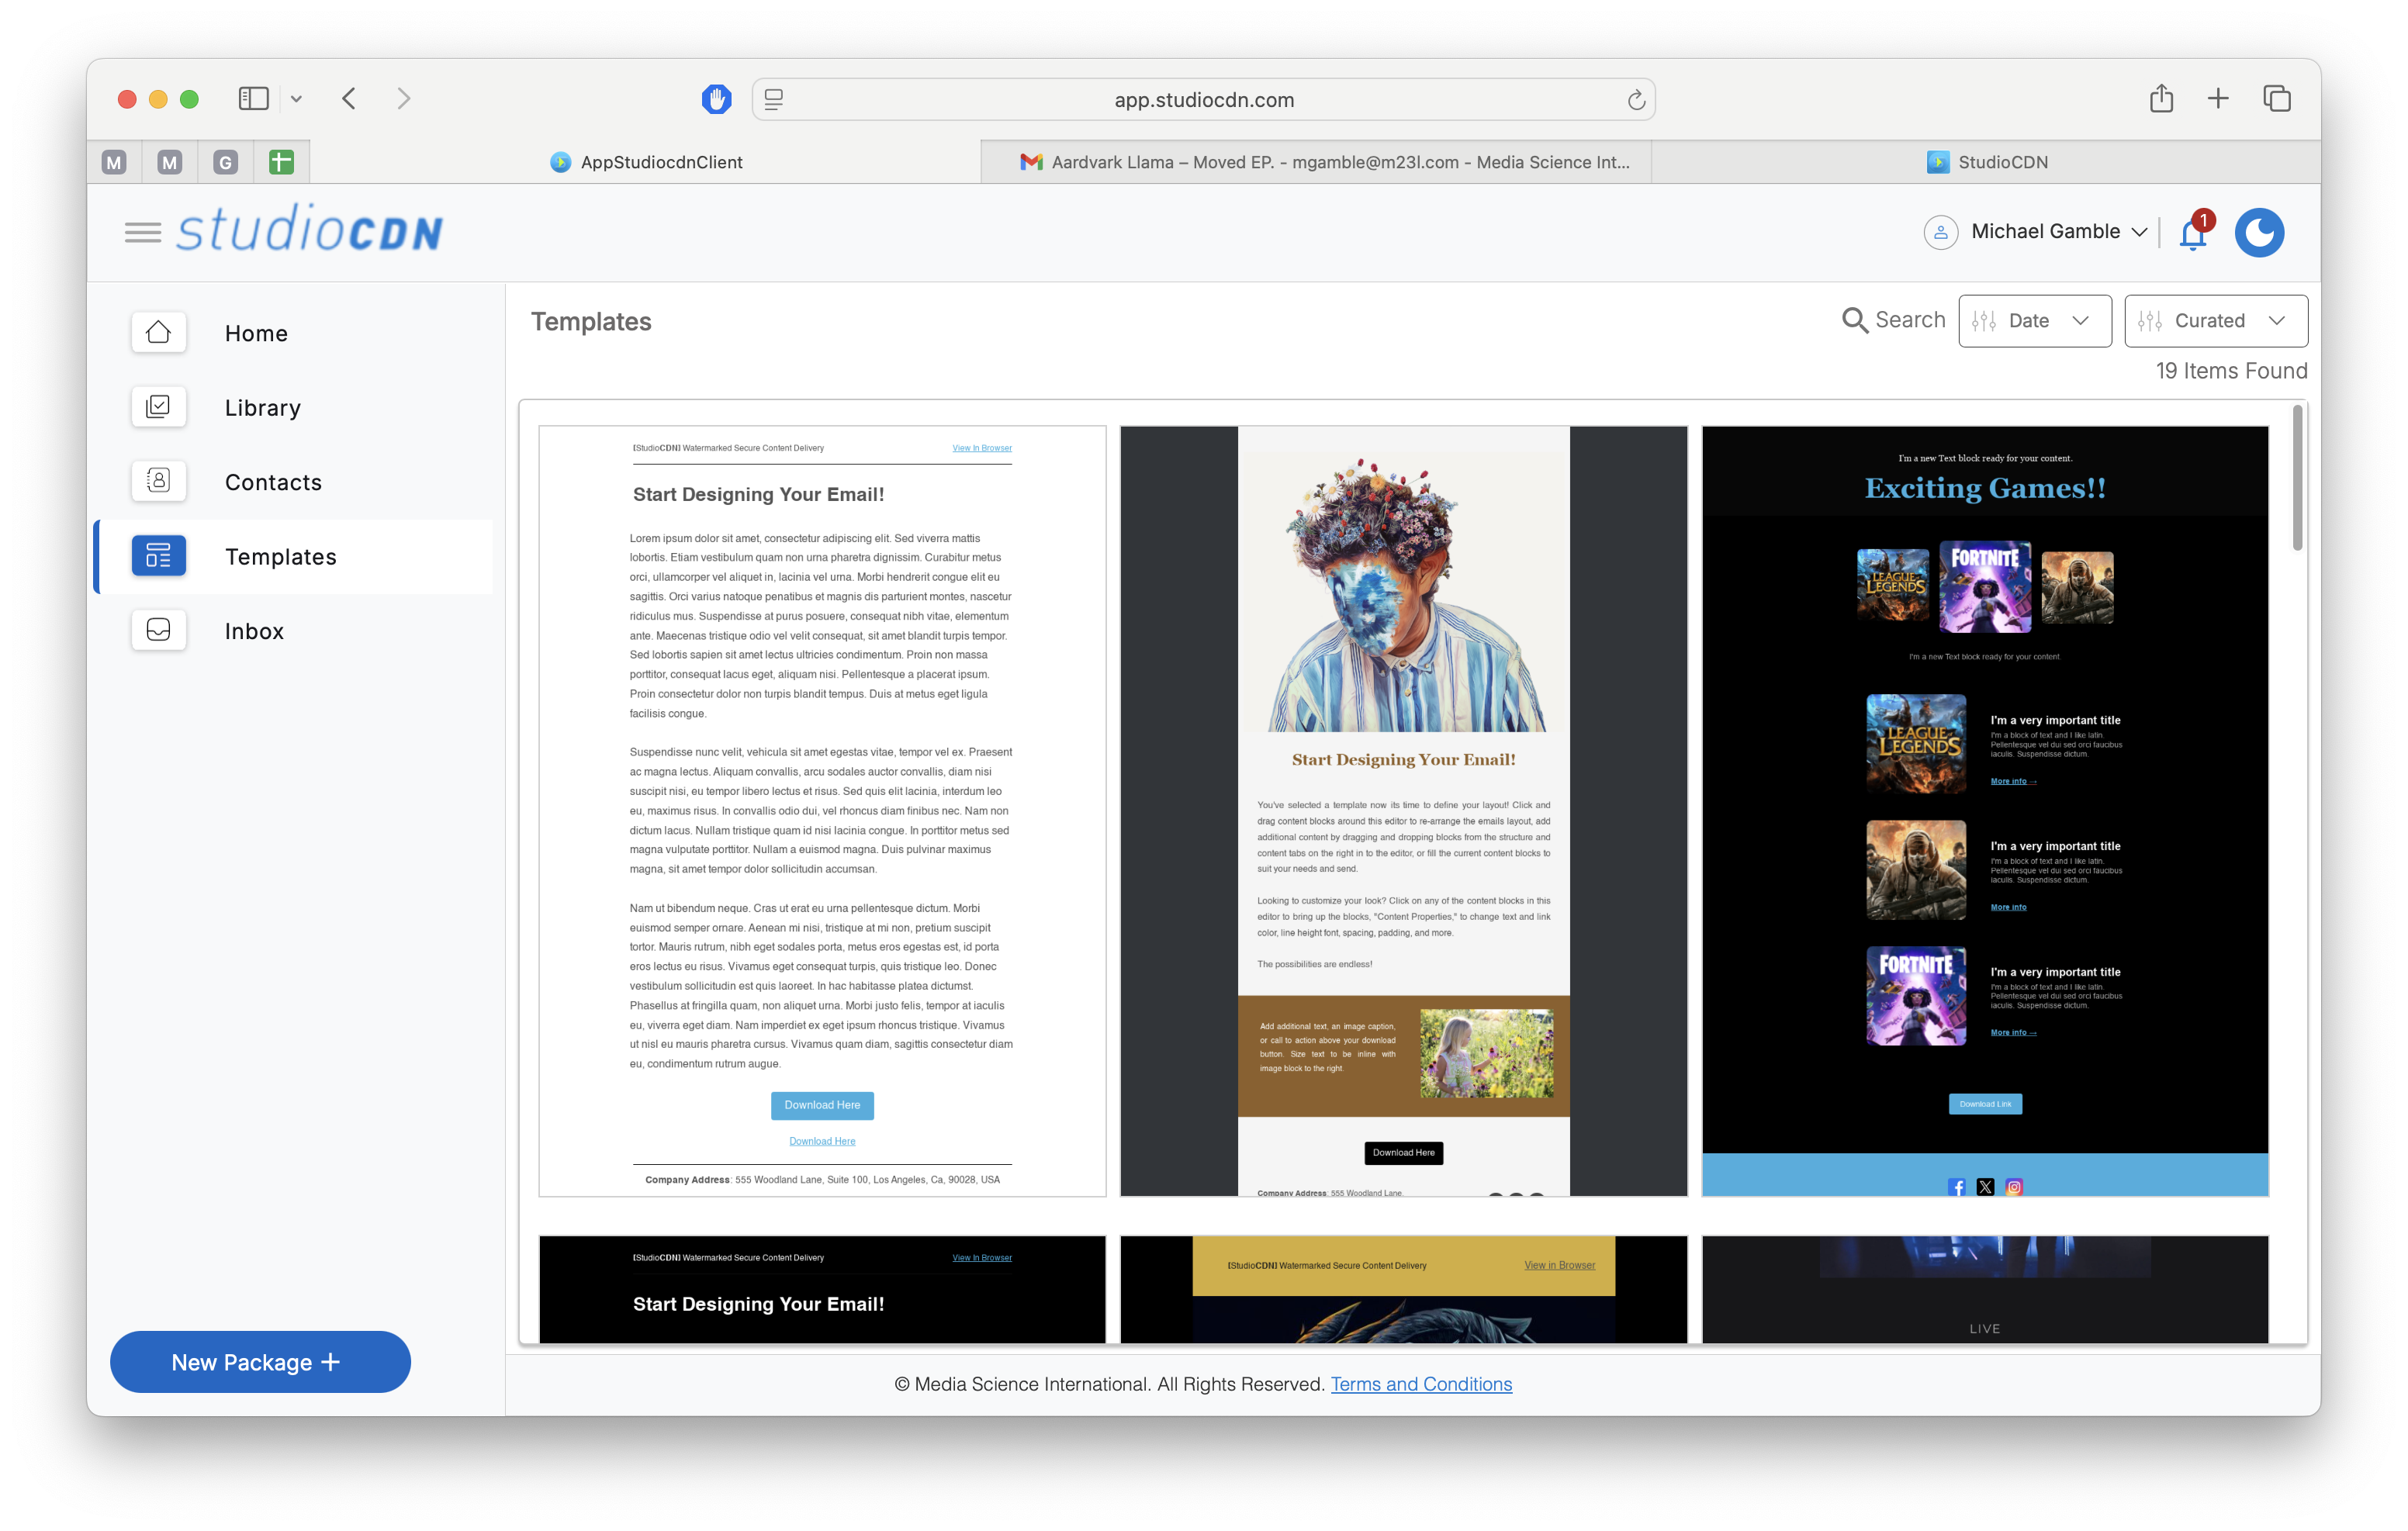Go to Home in sidebar
This screenshot has height=1531, width=2408.
pos(256,333)
